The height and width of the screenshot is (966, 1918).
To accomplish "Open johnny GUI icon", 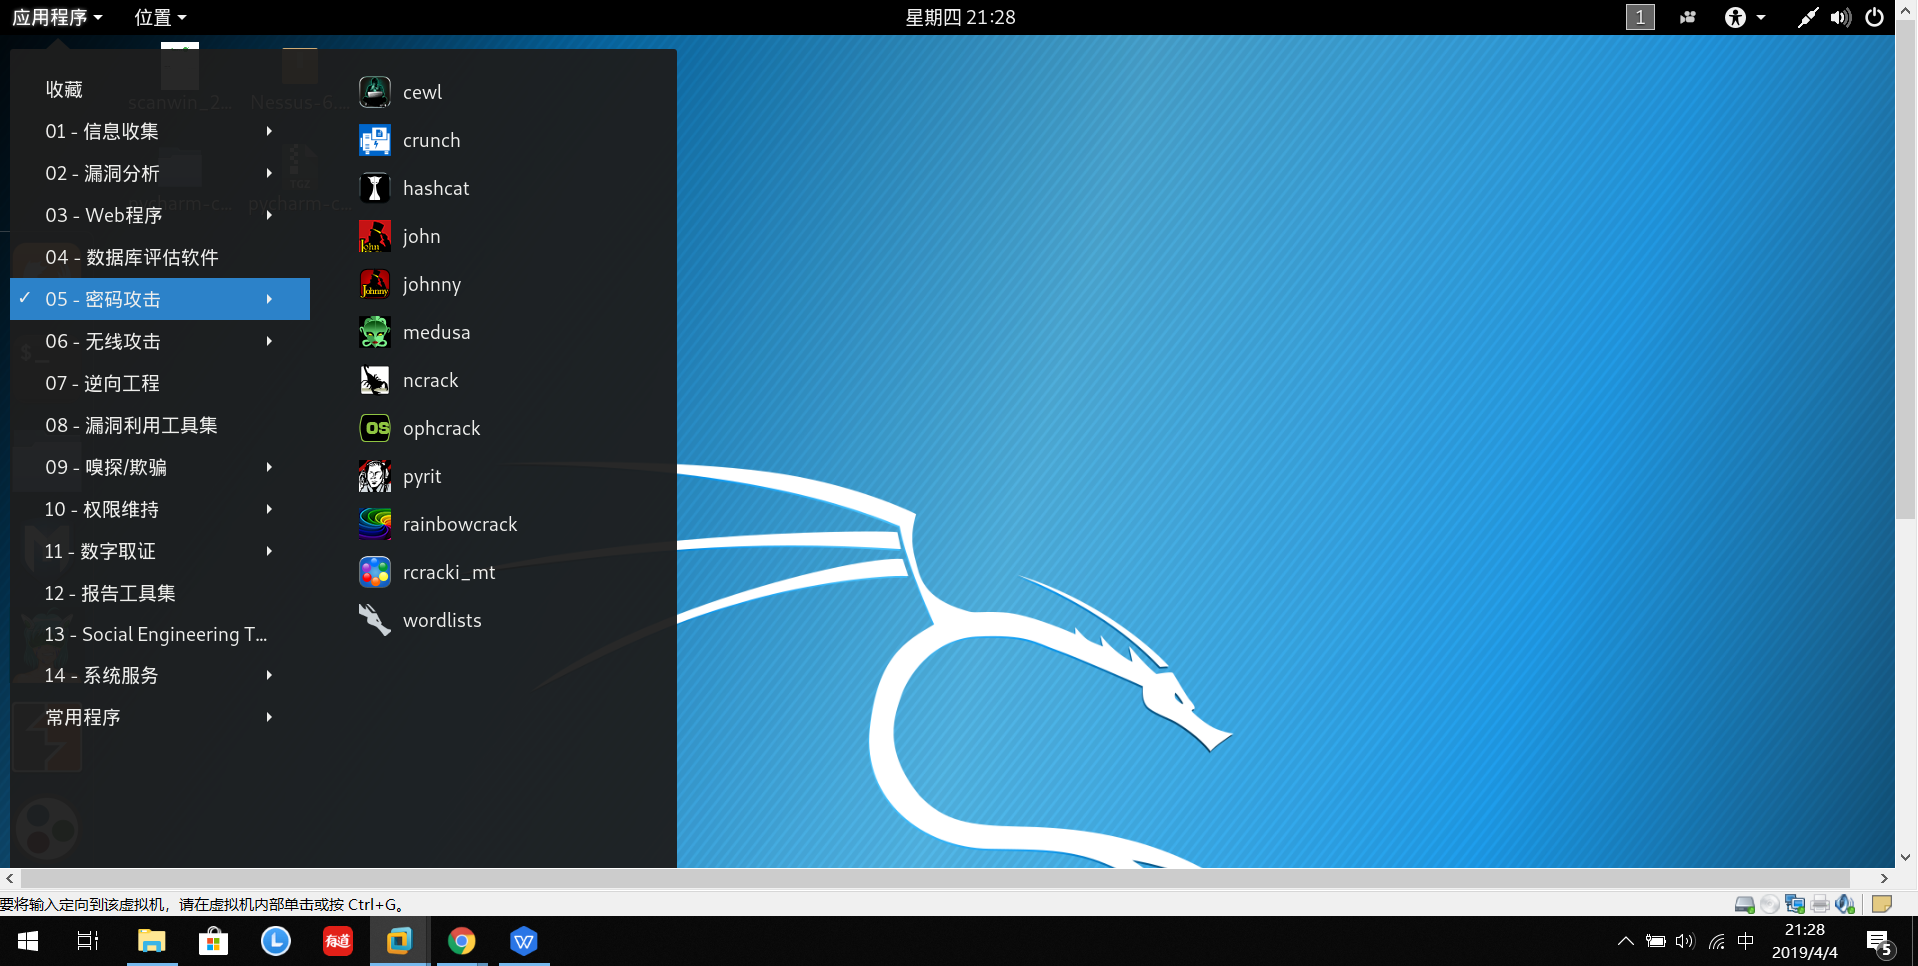I will (375, 284).
